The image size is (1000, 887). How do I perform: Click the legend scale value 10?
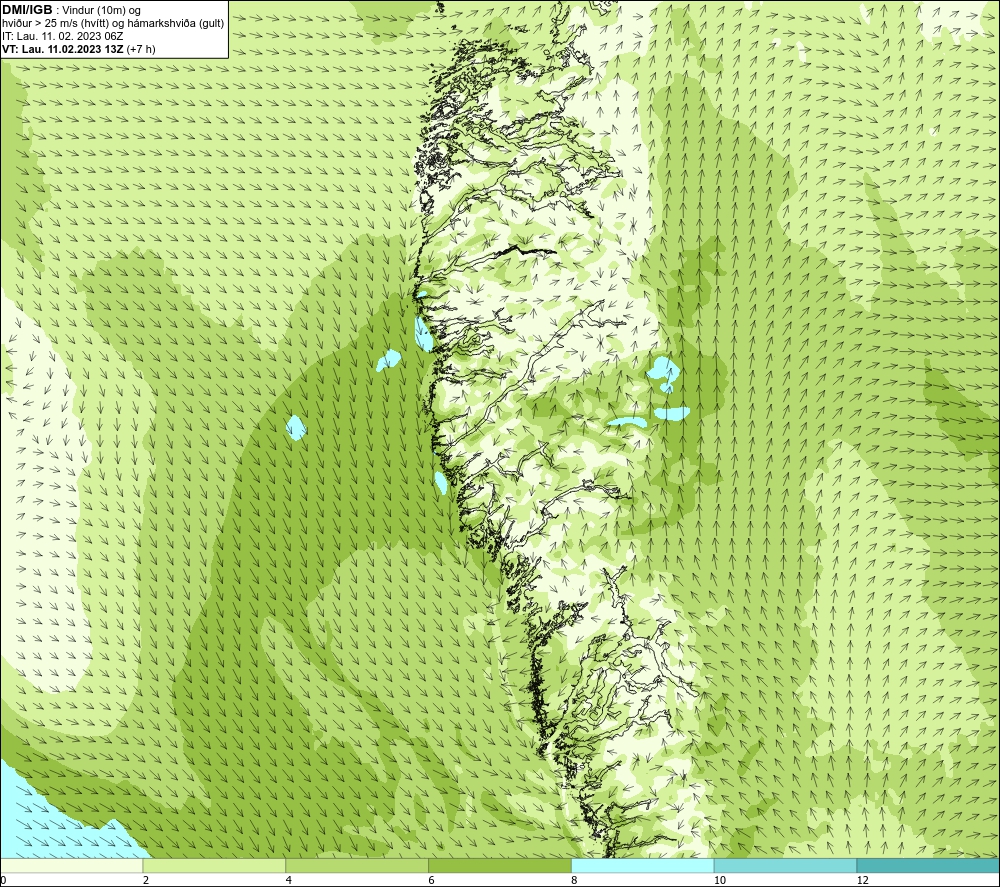click(x=720, y=880)
